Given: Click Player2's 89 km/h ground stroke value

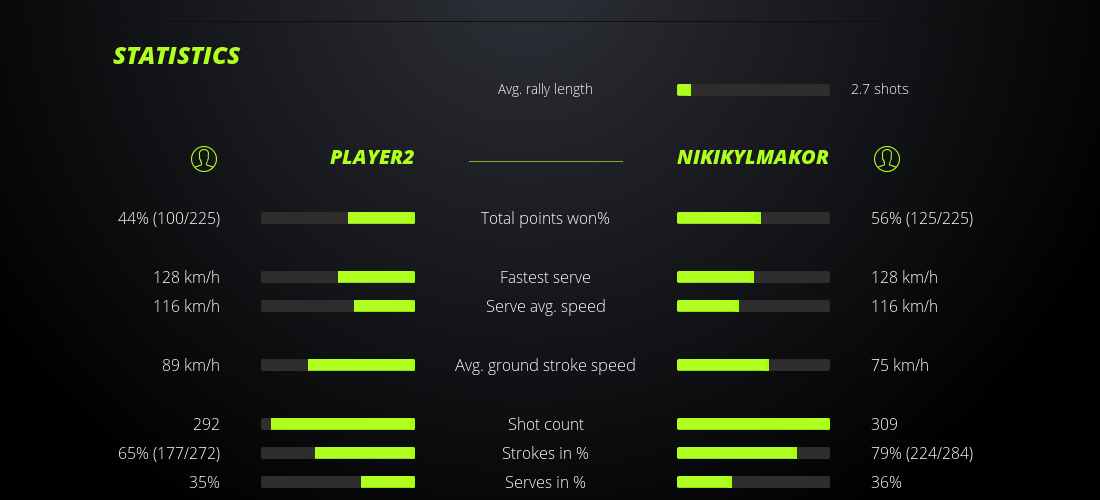Looking at the screenshot, I should point(191,365).
